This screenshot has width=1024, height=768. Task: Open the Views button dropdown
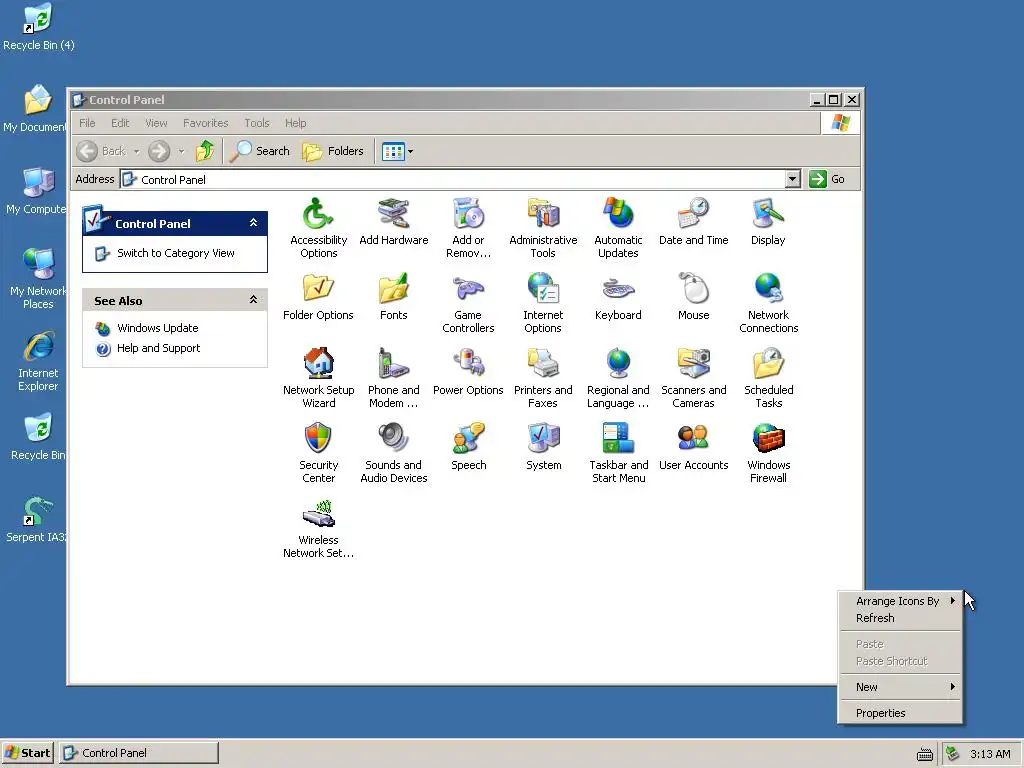[410, 152]
